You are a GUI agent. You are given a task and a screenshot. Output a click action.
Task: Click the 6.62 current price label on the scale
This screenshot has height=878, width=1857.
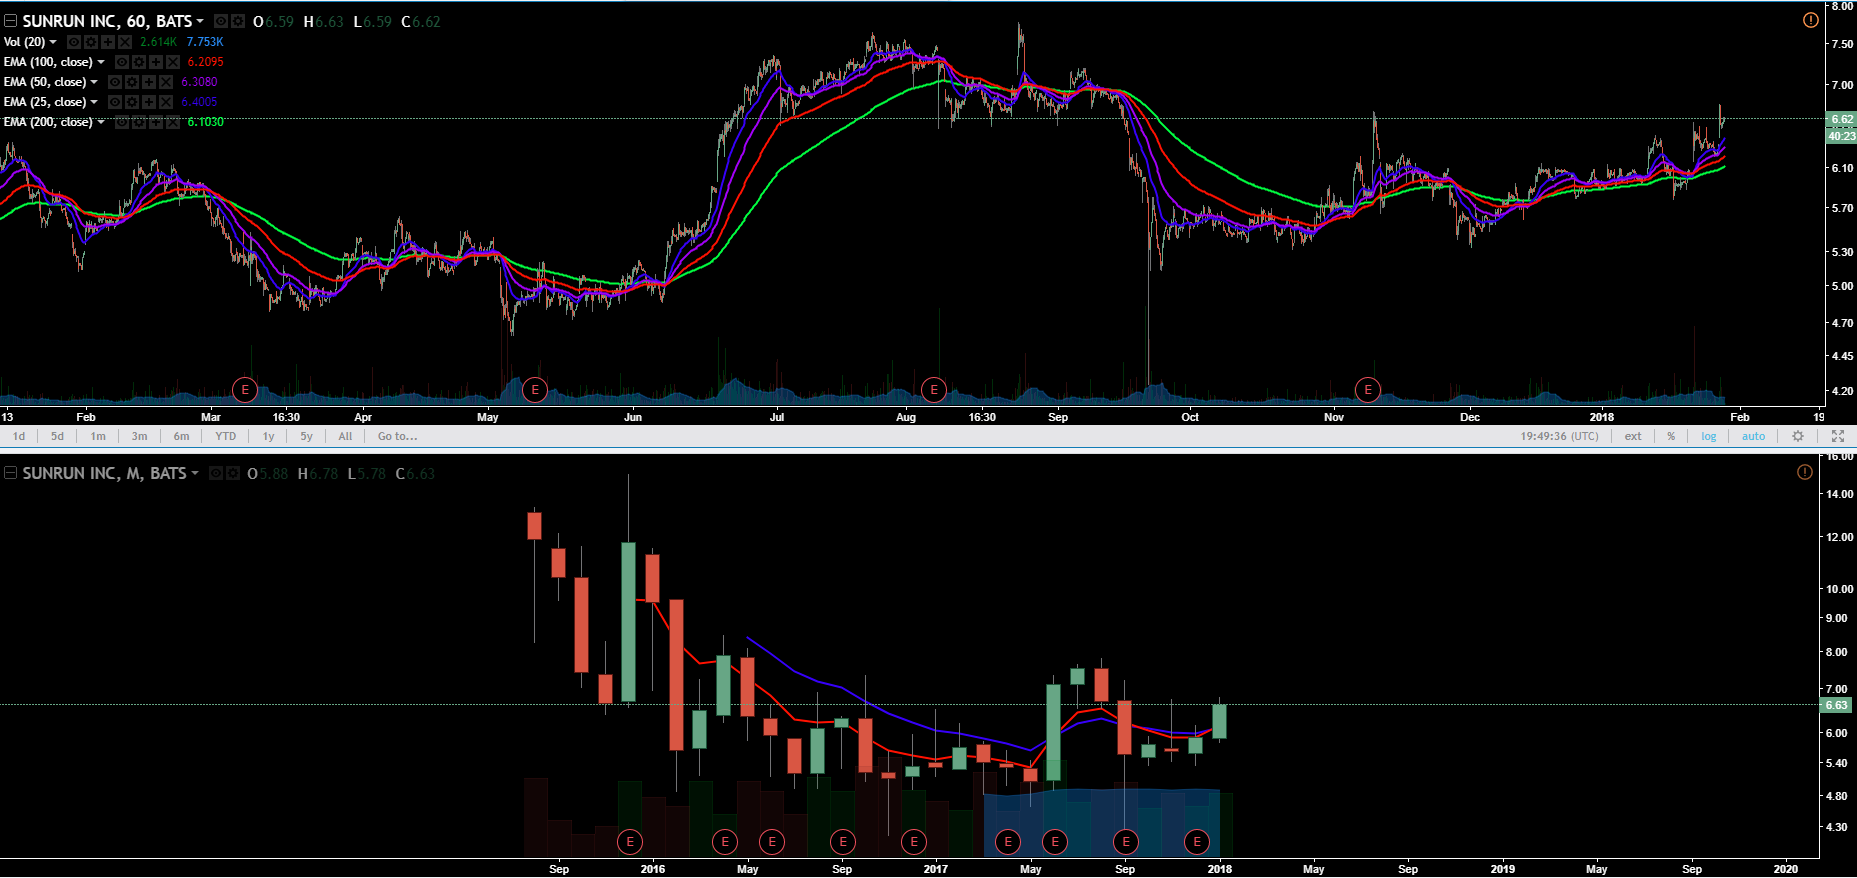1841,119
